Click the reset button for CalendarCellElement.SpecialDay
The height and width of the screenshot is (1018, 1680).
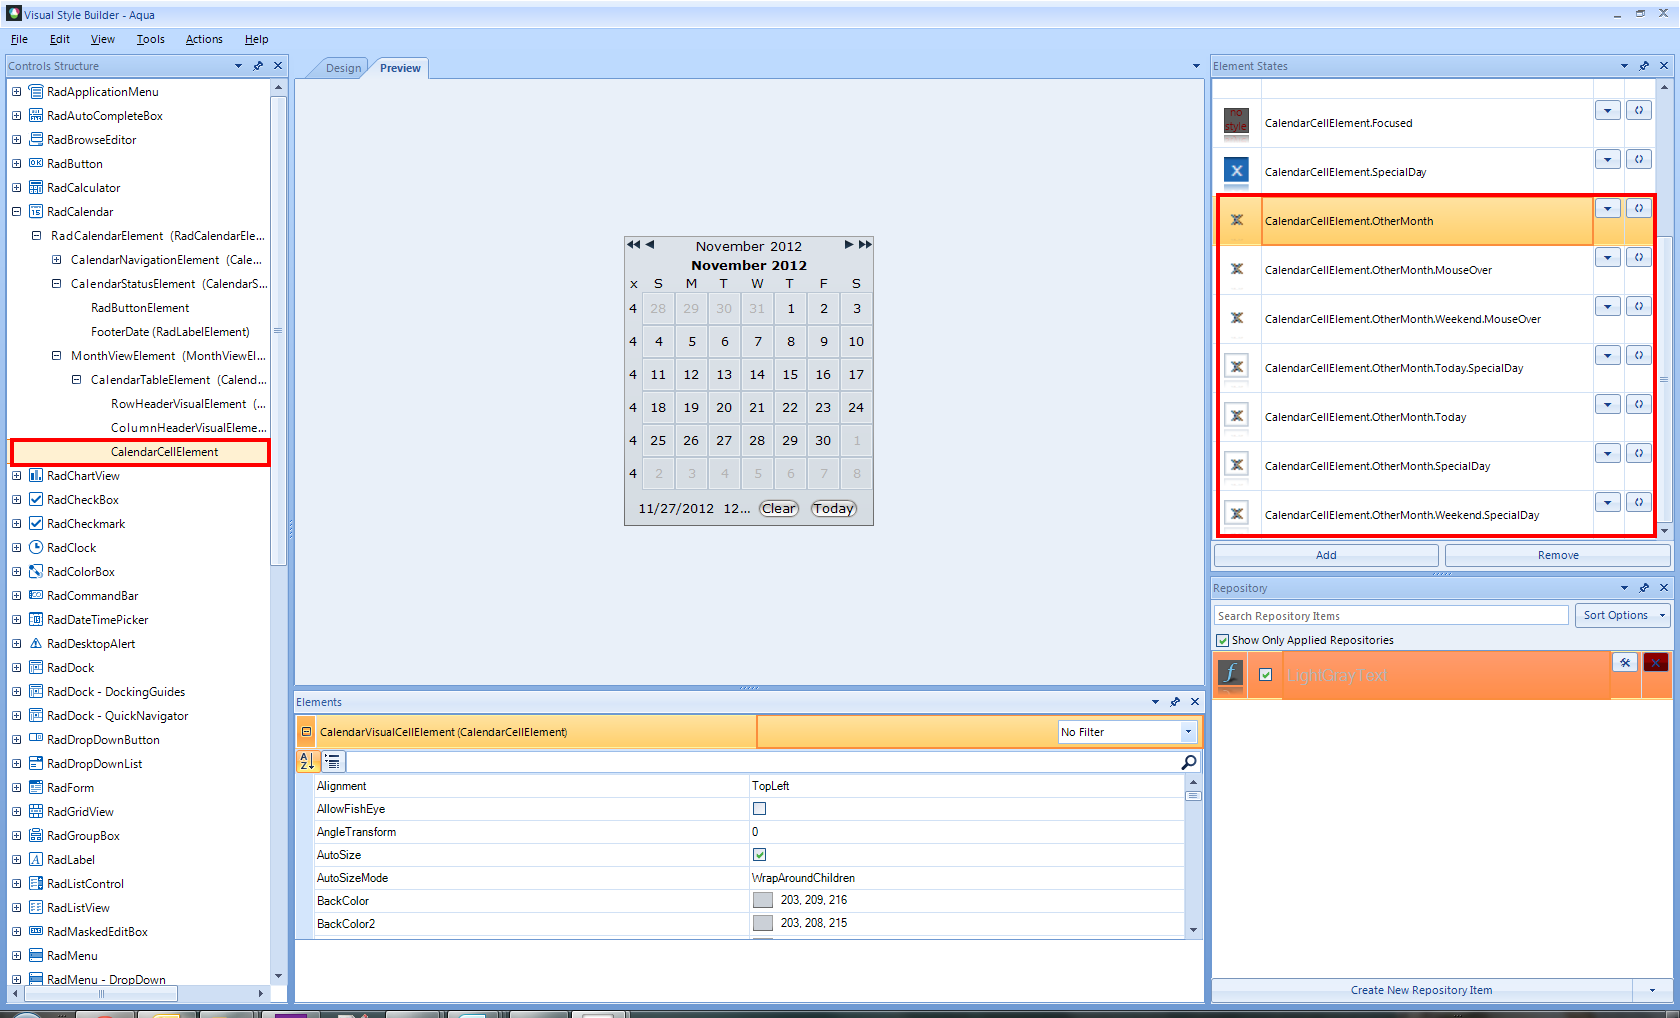1638,159
